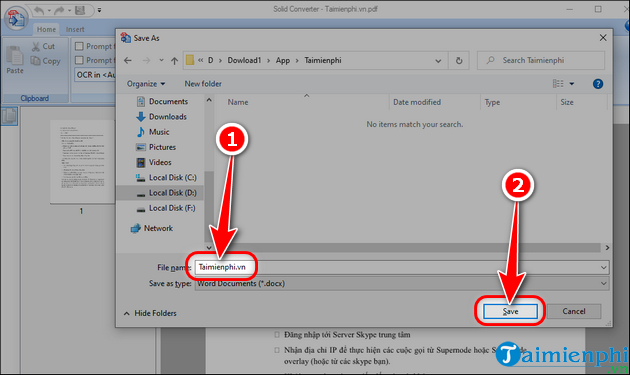630x375 pixels.
Task: Collapse folders with Hide Folders
Action: [150, 313]
